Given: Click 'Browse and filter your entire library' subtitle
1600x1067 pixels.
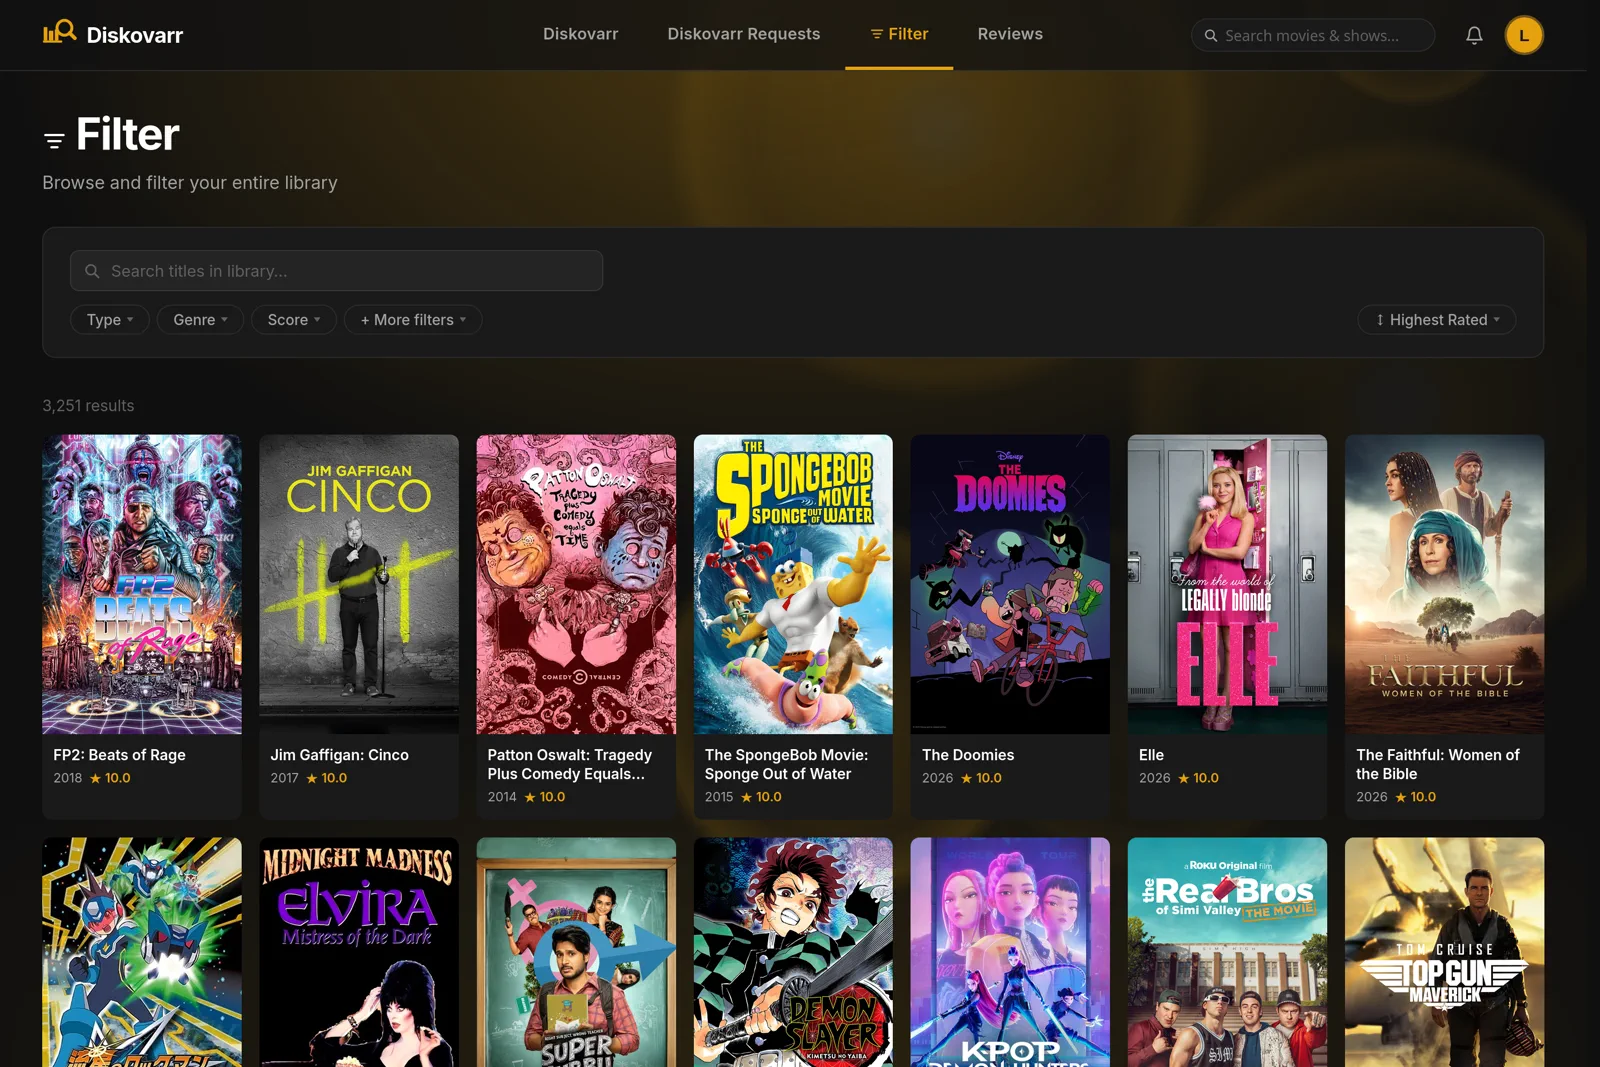Looking at the screenshot, I should (190, 183).
